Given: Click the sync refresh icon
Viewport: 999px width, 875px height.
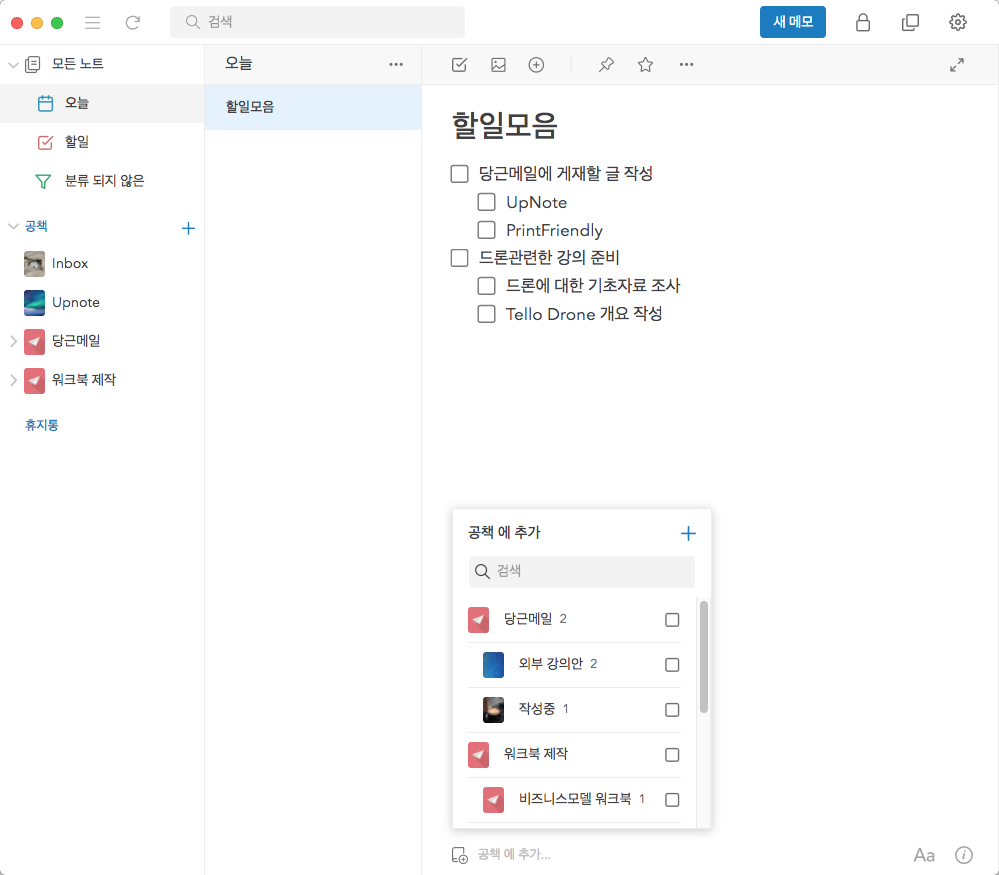Looking at the screenshot, I should click(x=133, y=23).
